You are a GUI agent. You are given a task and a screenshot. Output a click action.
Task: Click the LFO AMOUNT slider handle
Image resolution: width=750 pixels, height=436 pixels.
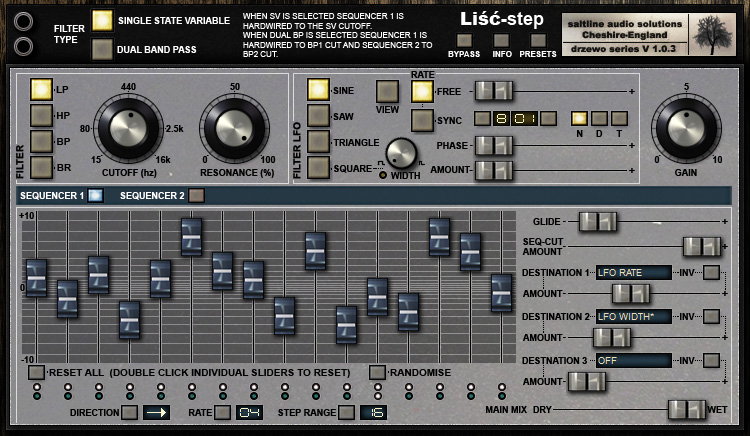(x=494, y=170)
